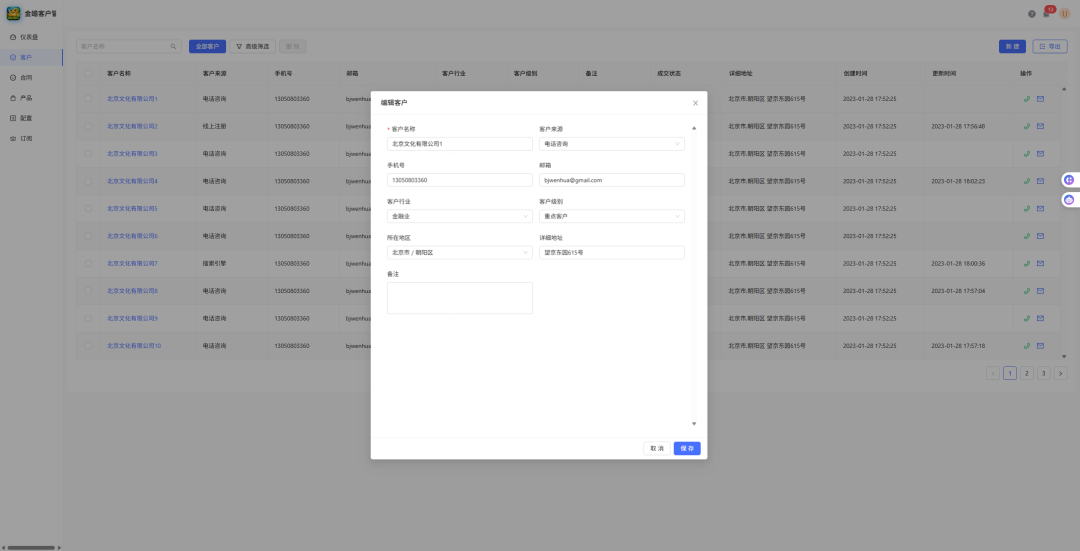1080x551 pixels.
Task: Open 客户 in the sidebar
Action: pyautogui.click(x=31, y=57)
